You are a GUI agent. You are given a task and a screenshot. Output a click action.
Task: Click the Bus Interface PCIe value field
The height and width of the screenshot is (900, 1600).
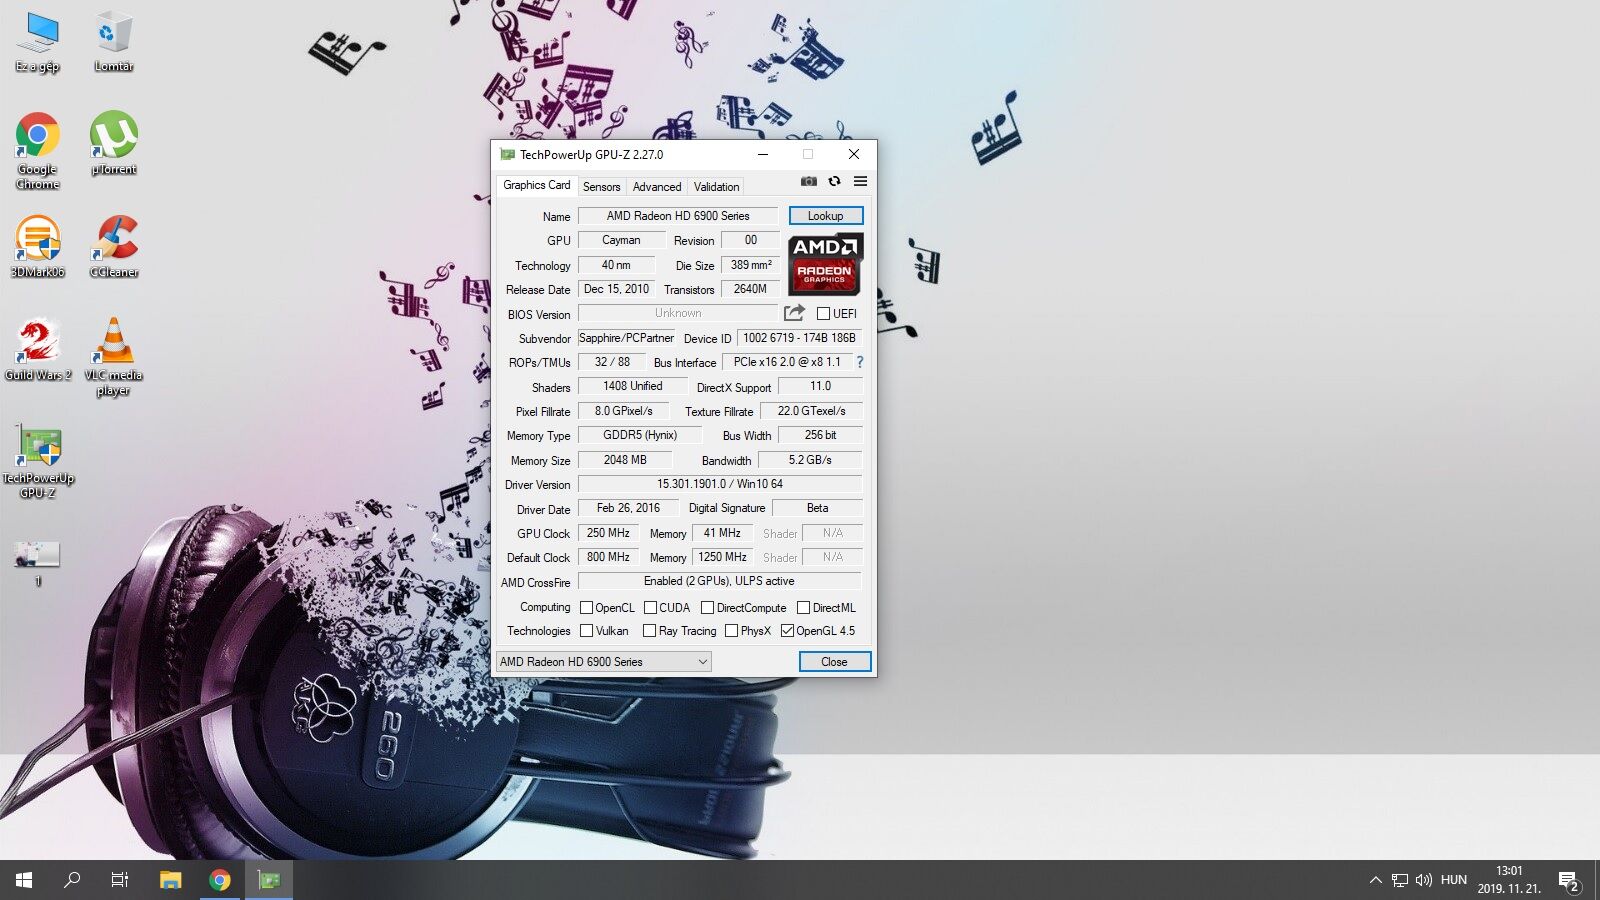coord(787,362)
